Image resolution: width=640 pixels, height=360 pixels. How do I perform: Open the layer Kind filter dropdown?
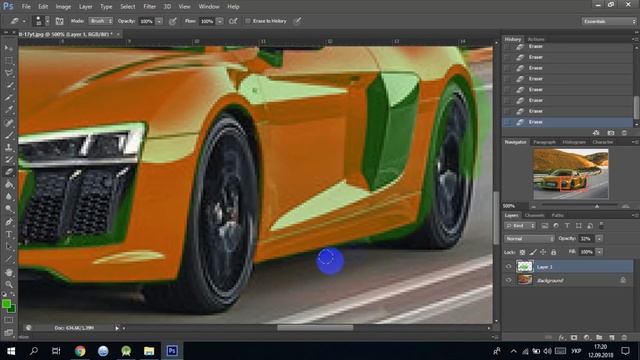[x=520, y=226]
